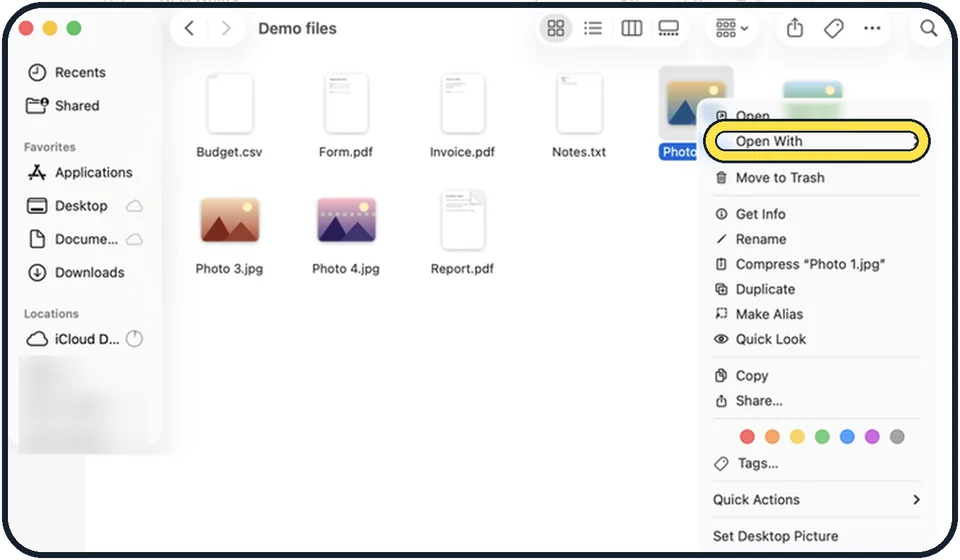Screen dimensions: 960x560
Task: Go forward with the right chevron
Action: [226, 28]
